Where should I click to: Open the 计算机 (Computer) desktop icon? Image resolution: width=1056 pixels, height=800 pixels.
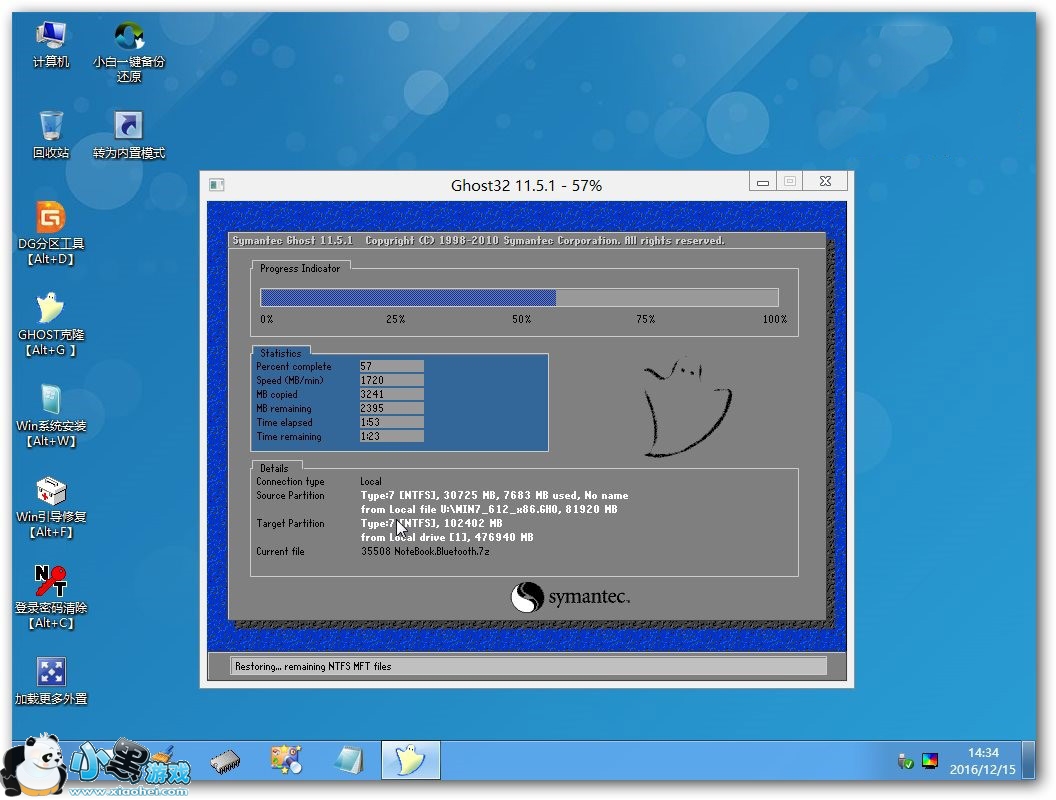pyautogui.click(x=51, y=36)
